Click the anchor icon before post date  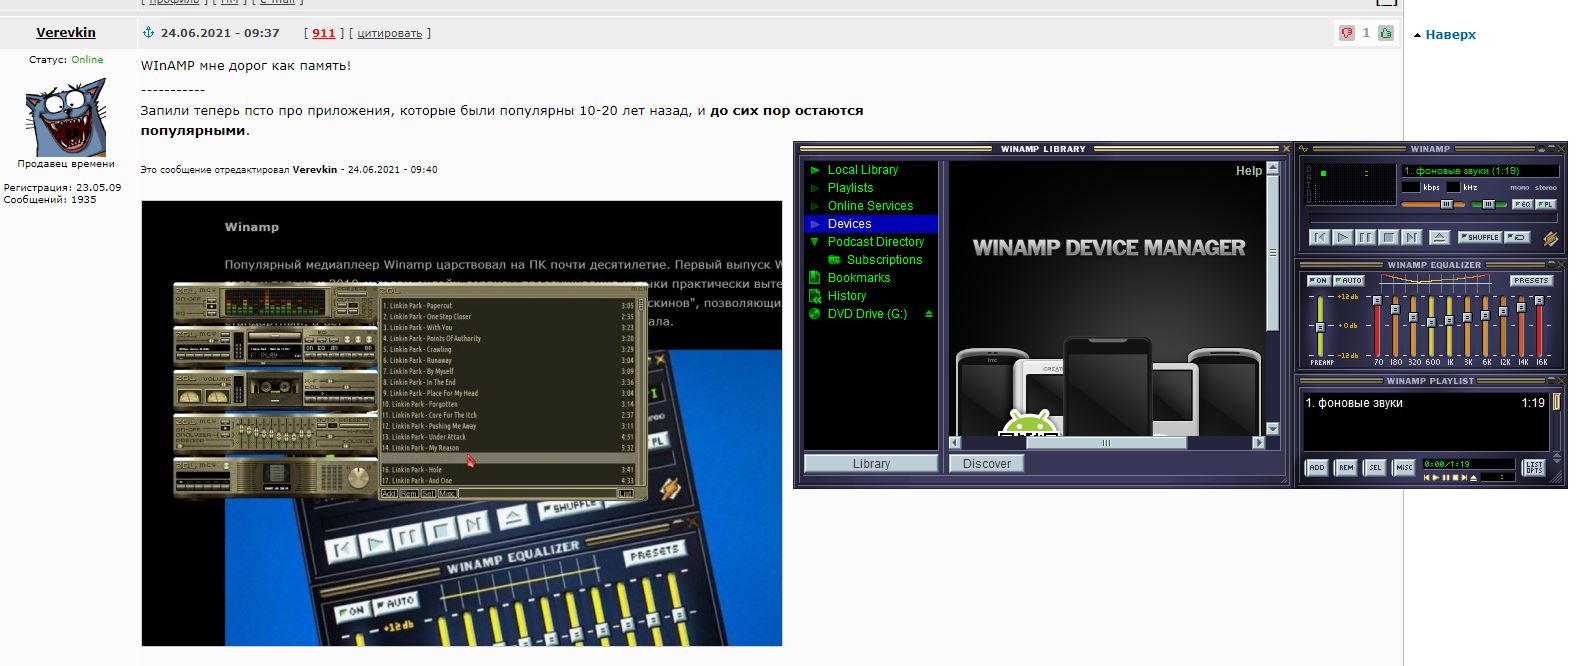(149, 33)
